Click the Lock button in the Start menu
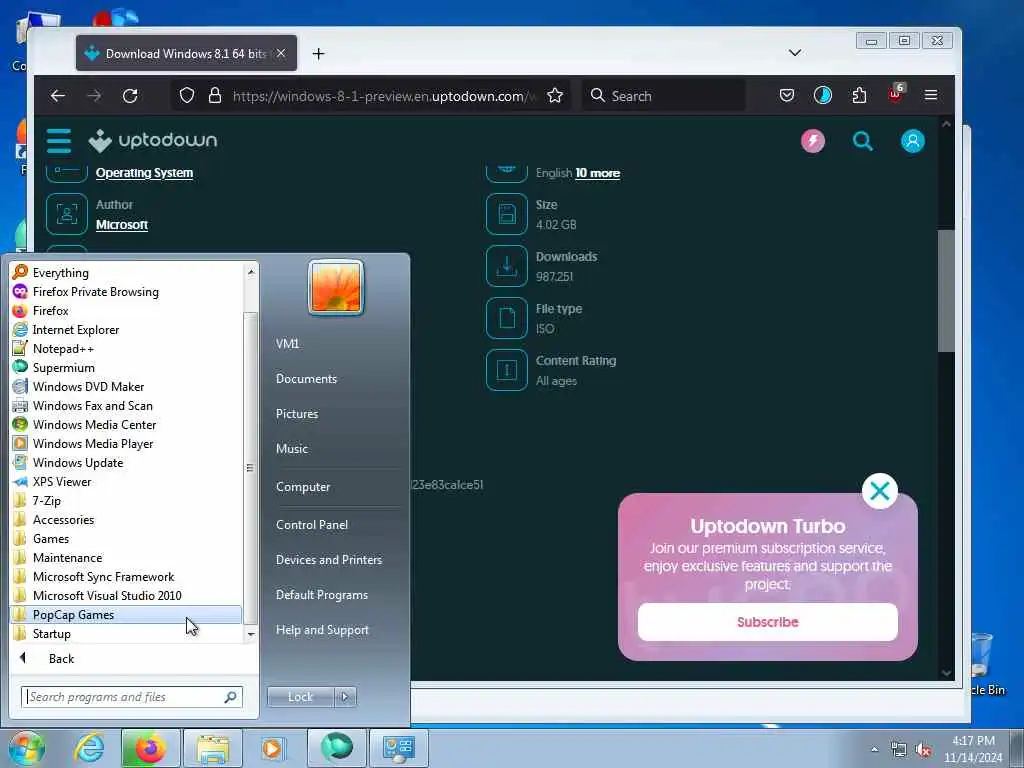The height and width of the screenshot is (768, 1024). point(300,697)
